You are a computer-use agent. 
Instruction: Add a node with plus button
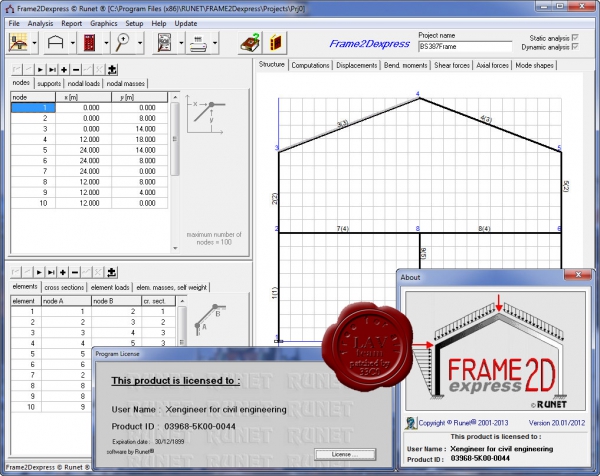tap(64, 70)
